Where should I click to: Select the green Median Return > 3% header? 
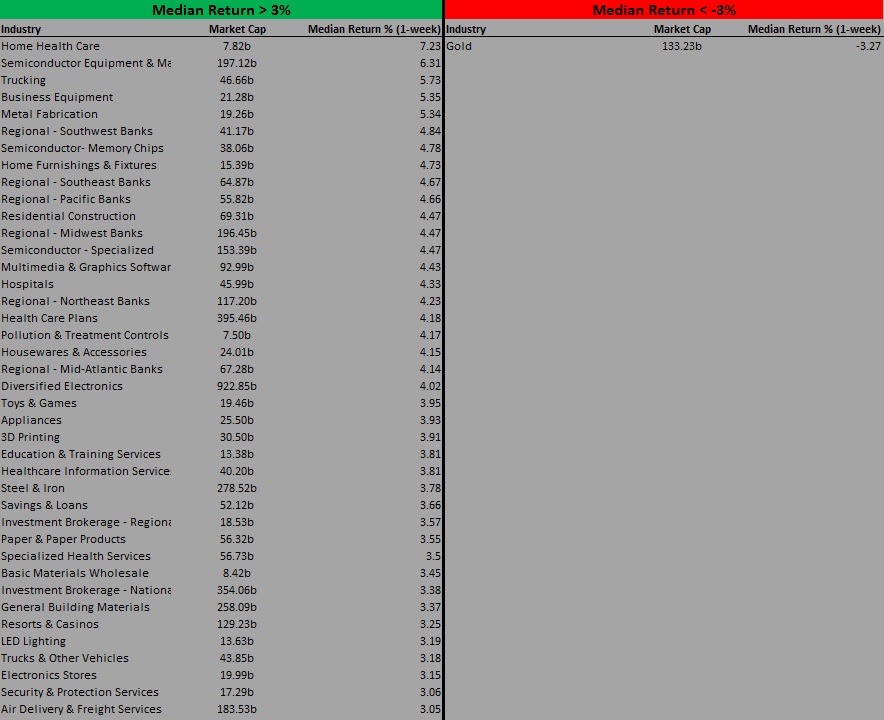(221, 10)
